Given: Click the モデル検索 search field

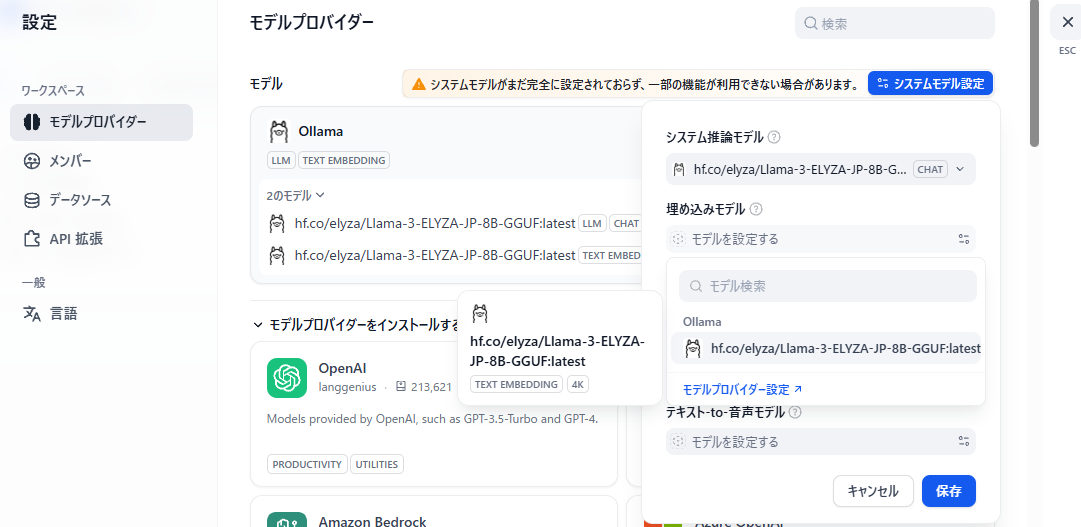Looking at the screenshot, I should pos(828,286).
